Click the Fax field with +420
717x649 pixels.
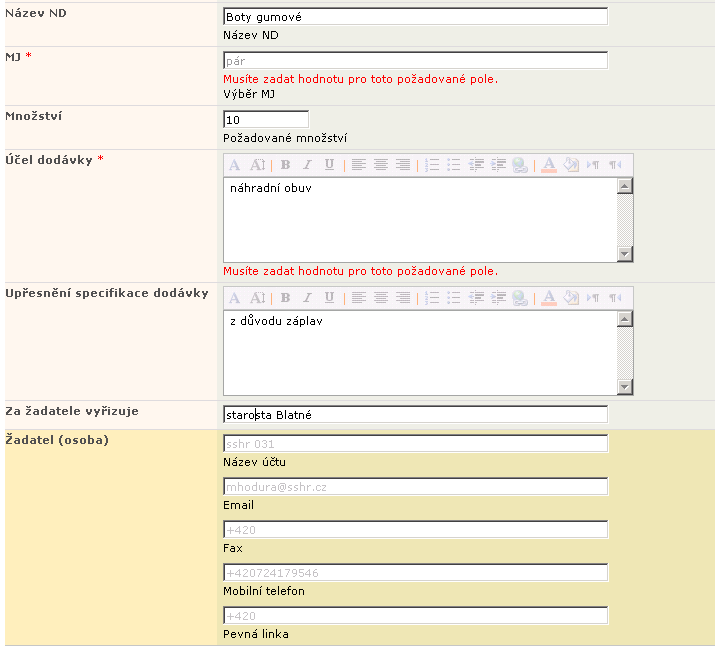click(416, 530)
